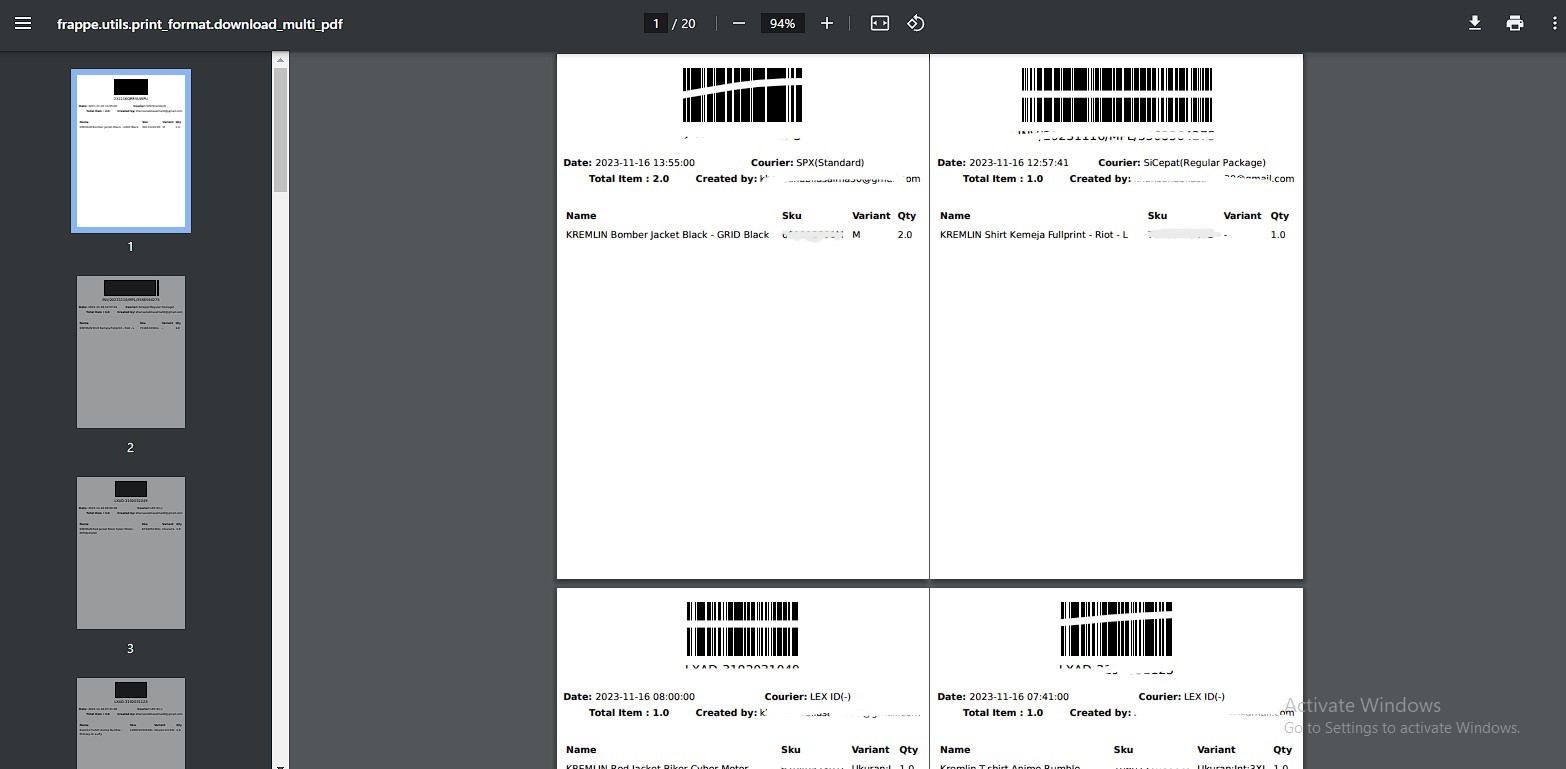This screenshot has width=1566, height=769.
Task: Toggle the sidebar with the hamburger menu icon
Action: 23,23
